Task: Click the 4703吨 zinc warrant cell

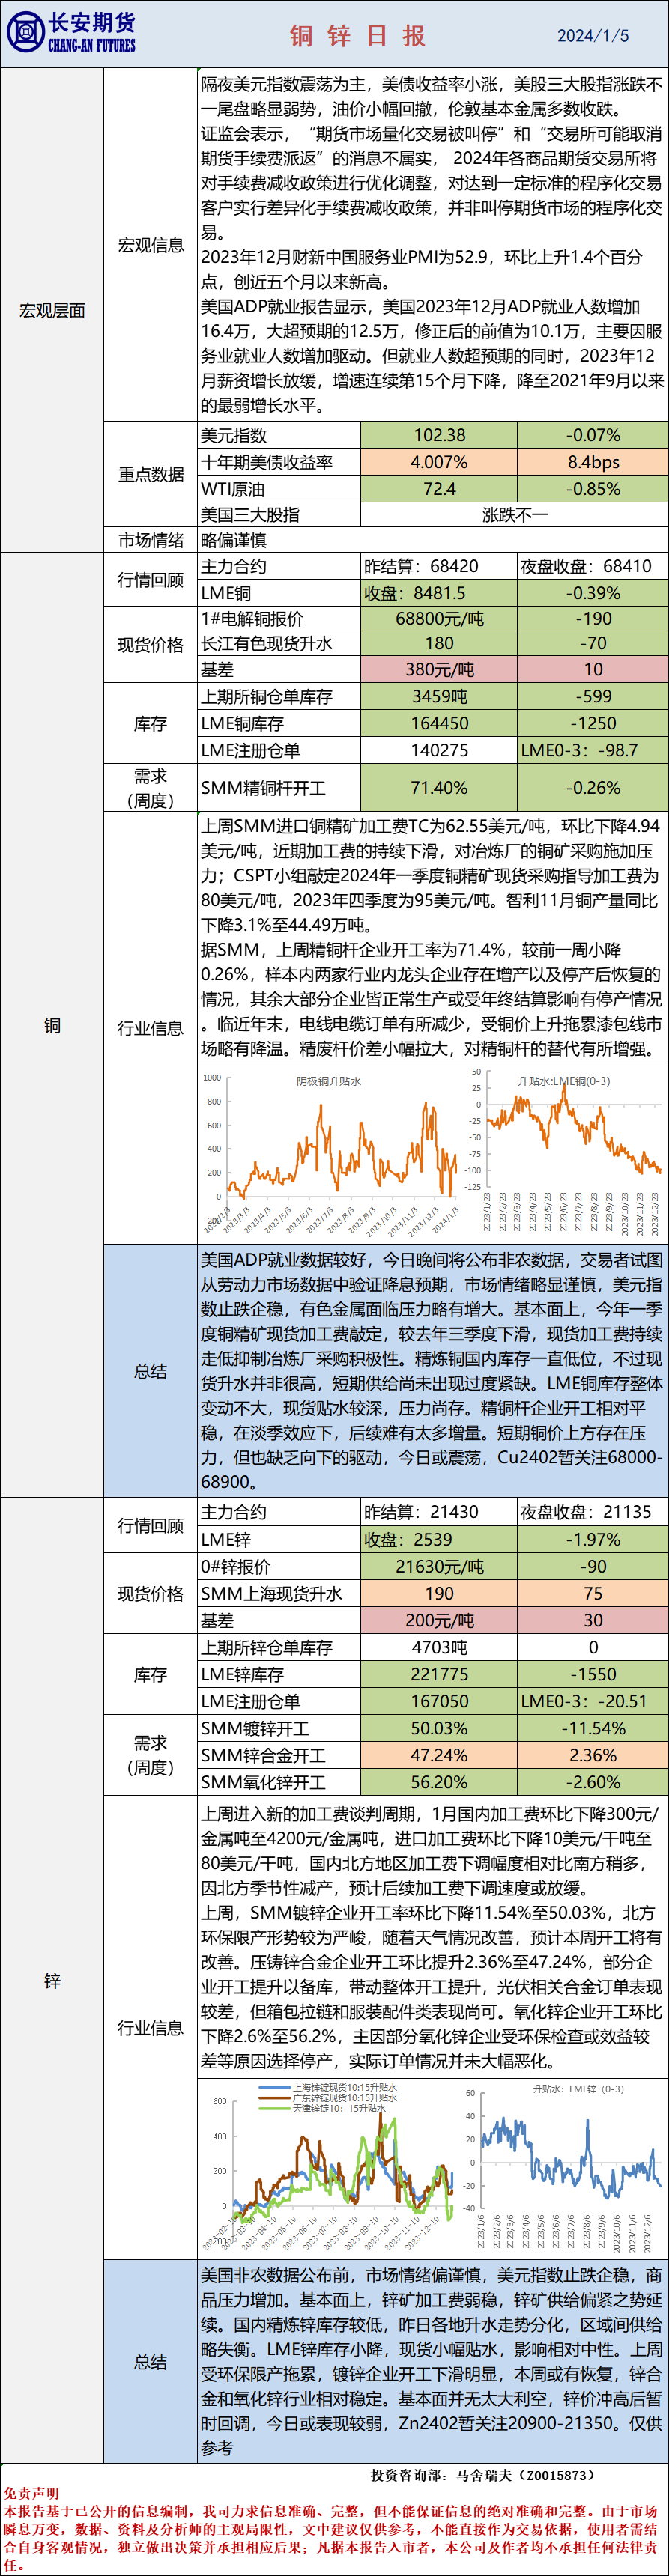Action: pos(439,1647)
